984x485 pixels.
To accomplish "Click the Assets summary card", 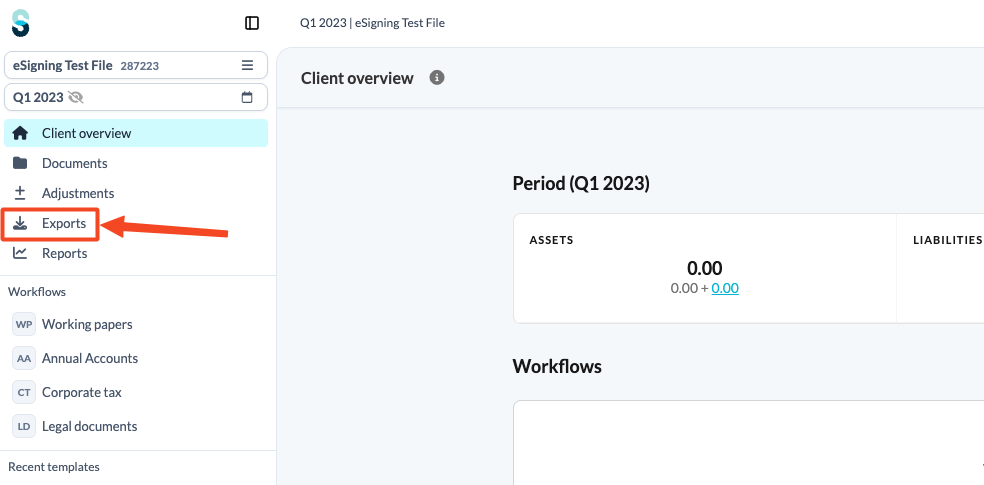I will [x=705, y=269].
